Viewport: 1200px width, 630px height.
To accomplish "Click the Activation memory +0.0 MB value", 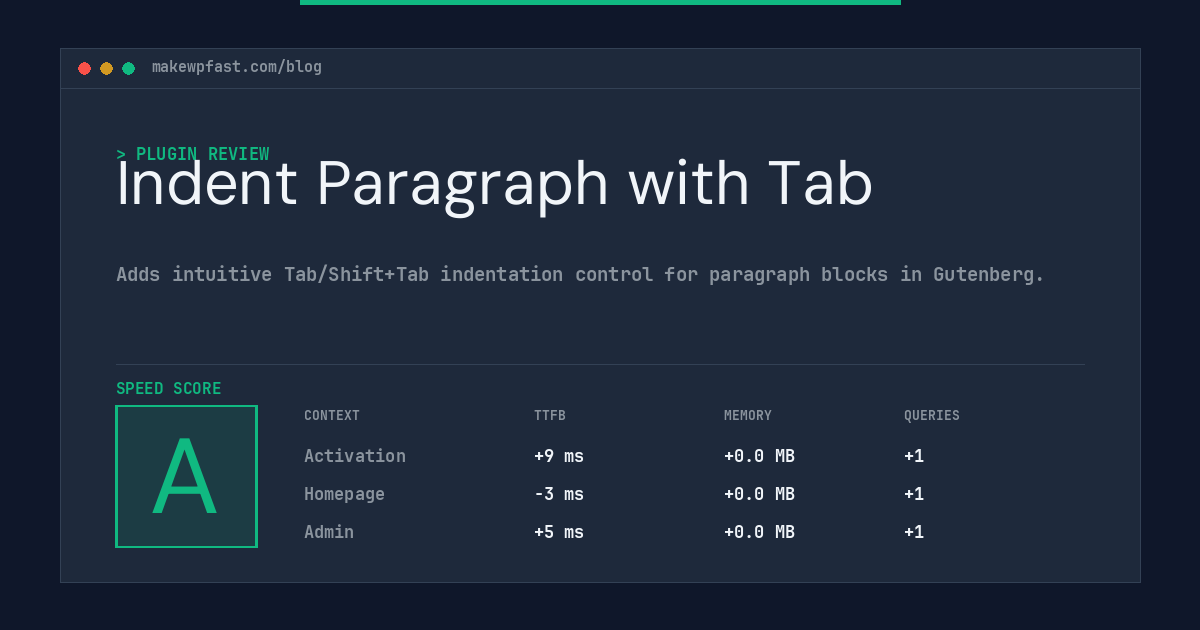I will [759, 456].
